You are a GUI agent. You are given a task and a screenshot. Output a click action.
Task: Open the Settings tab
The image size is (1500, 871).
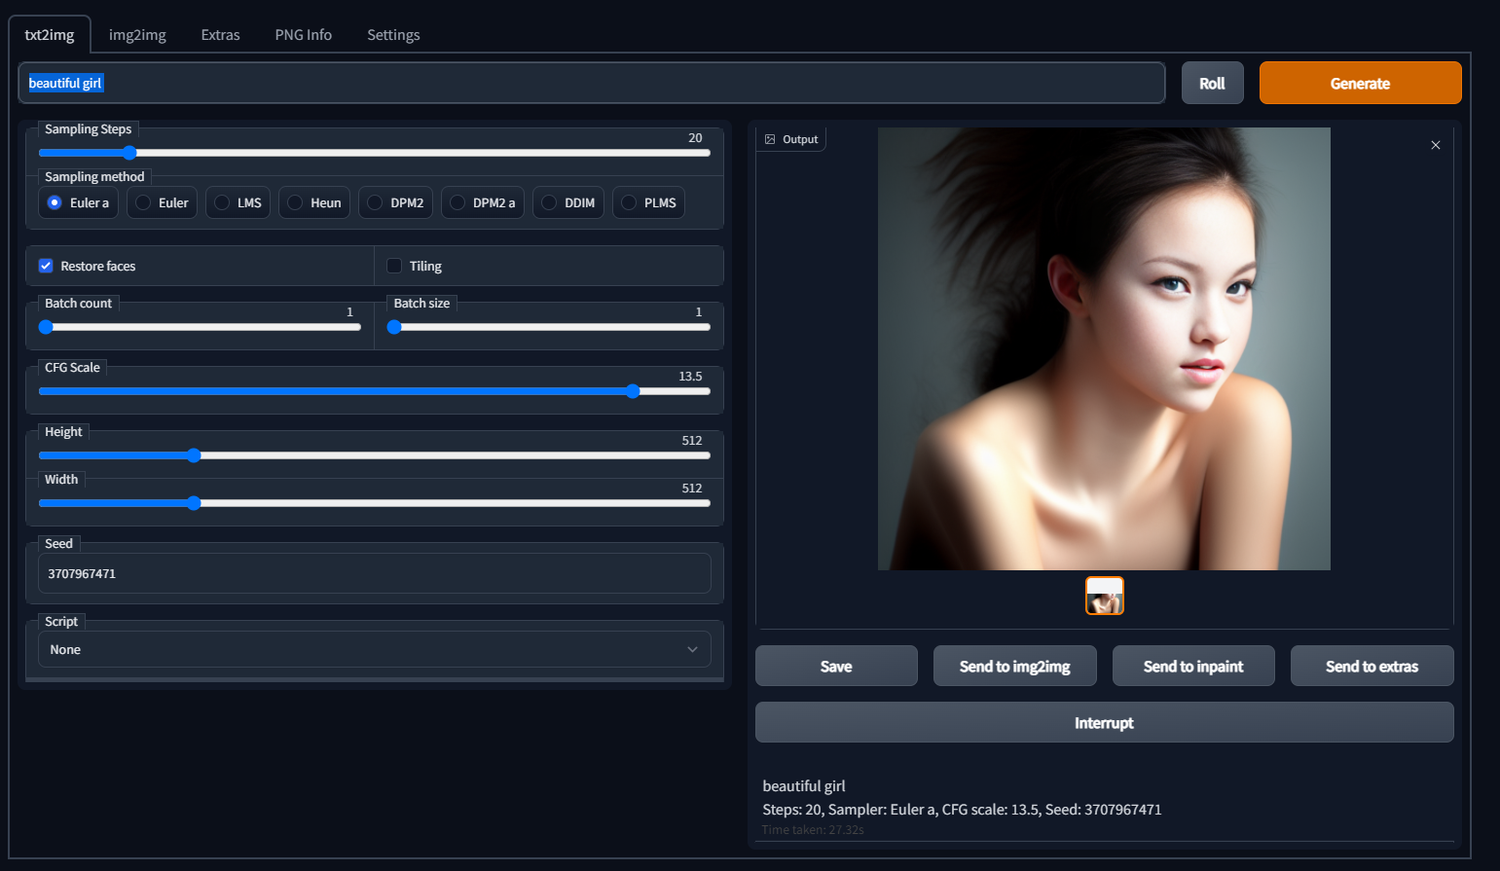pyautogui.click(x=393, y=34)
